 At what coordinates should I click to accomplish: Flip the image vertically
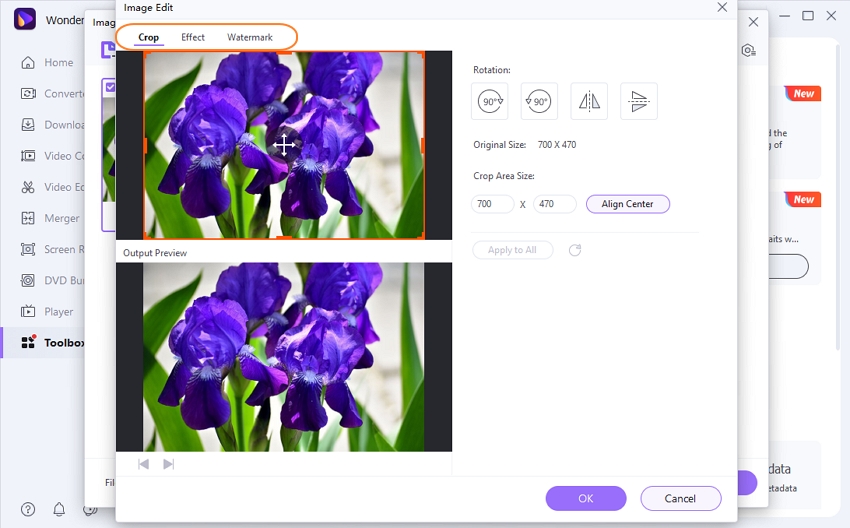tap(639, 101)
